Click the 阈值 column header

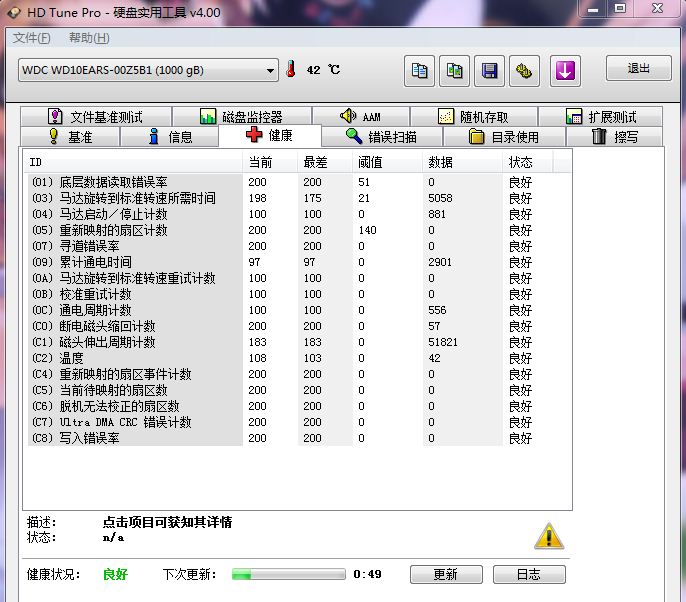387,162
